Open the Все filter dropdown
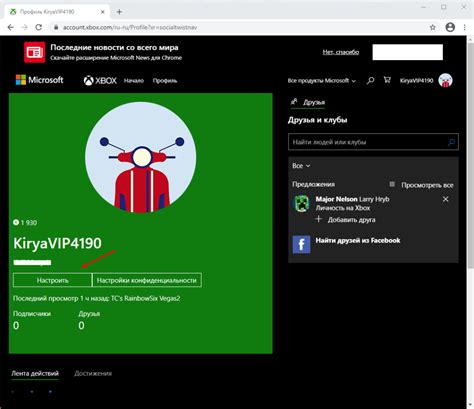This screenshot has width=474, height=409. pos(301,166)
